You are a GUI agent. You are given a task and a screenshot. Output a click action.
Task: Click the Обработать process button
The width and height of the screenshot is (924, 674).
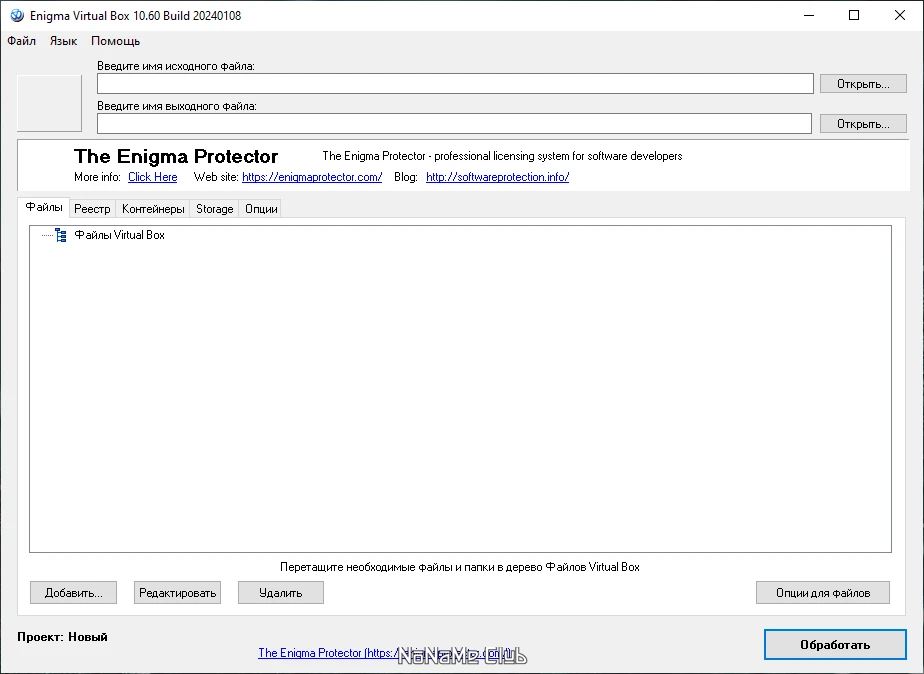[835, 645]
